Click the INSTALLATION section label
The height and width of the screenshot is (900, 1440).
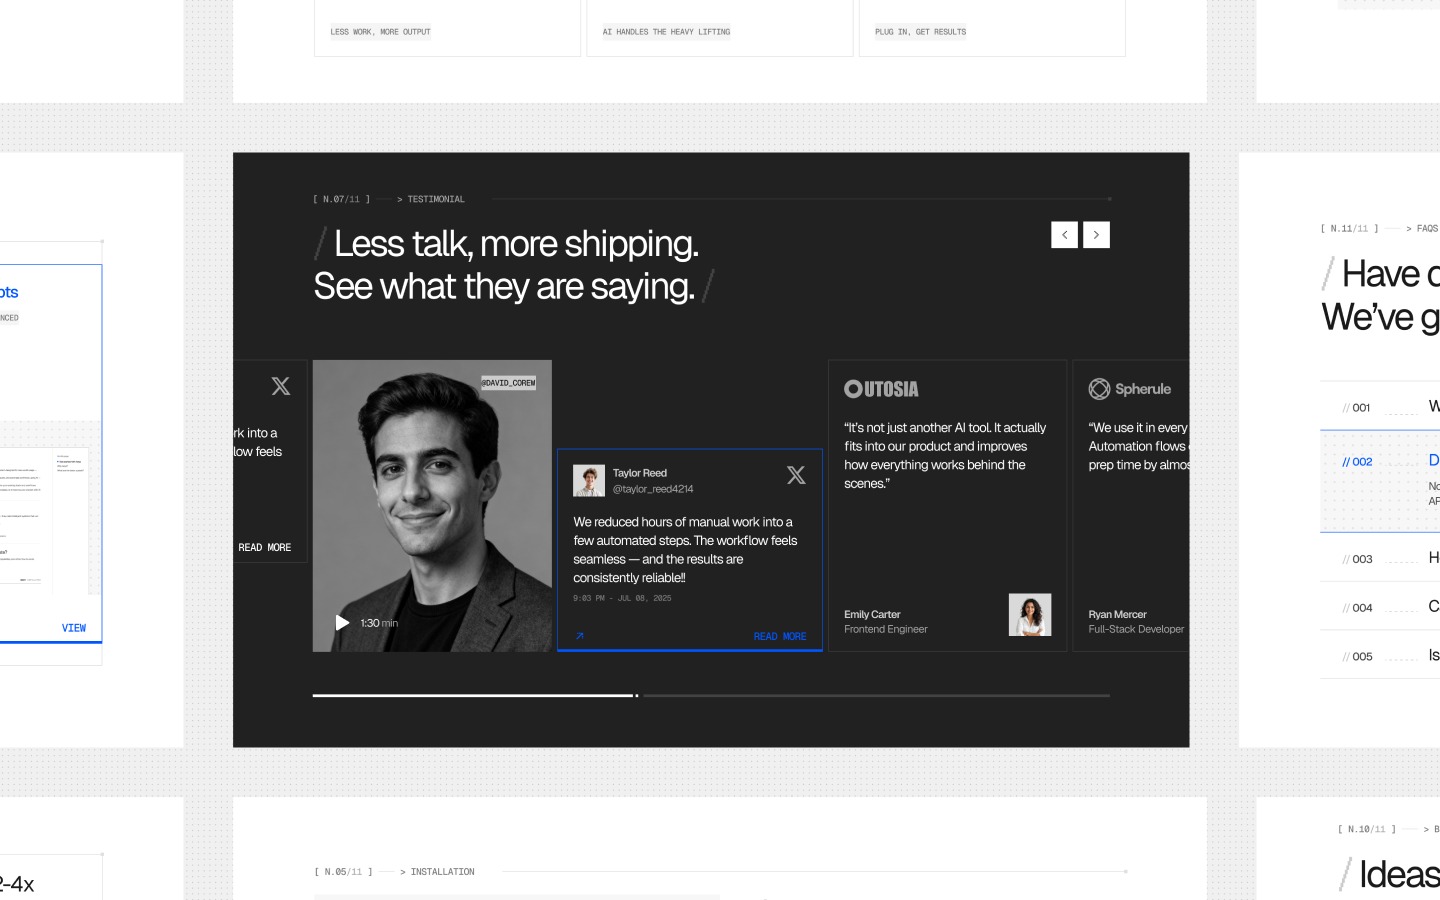(443, 872)
